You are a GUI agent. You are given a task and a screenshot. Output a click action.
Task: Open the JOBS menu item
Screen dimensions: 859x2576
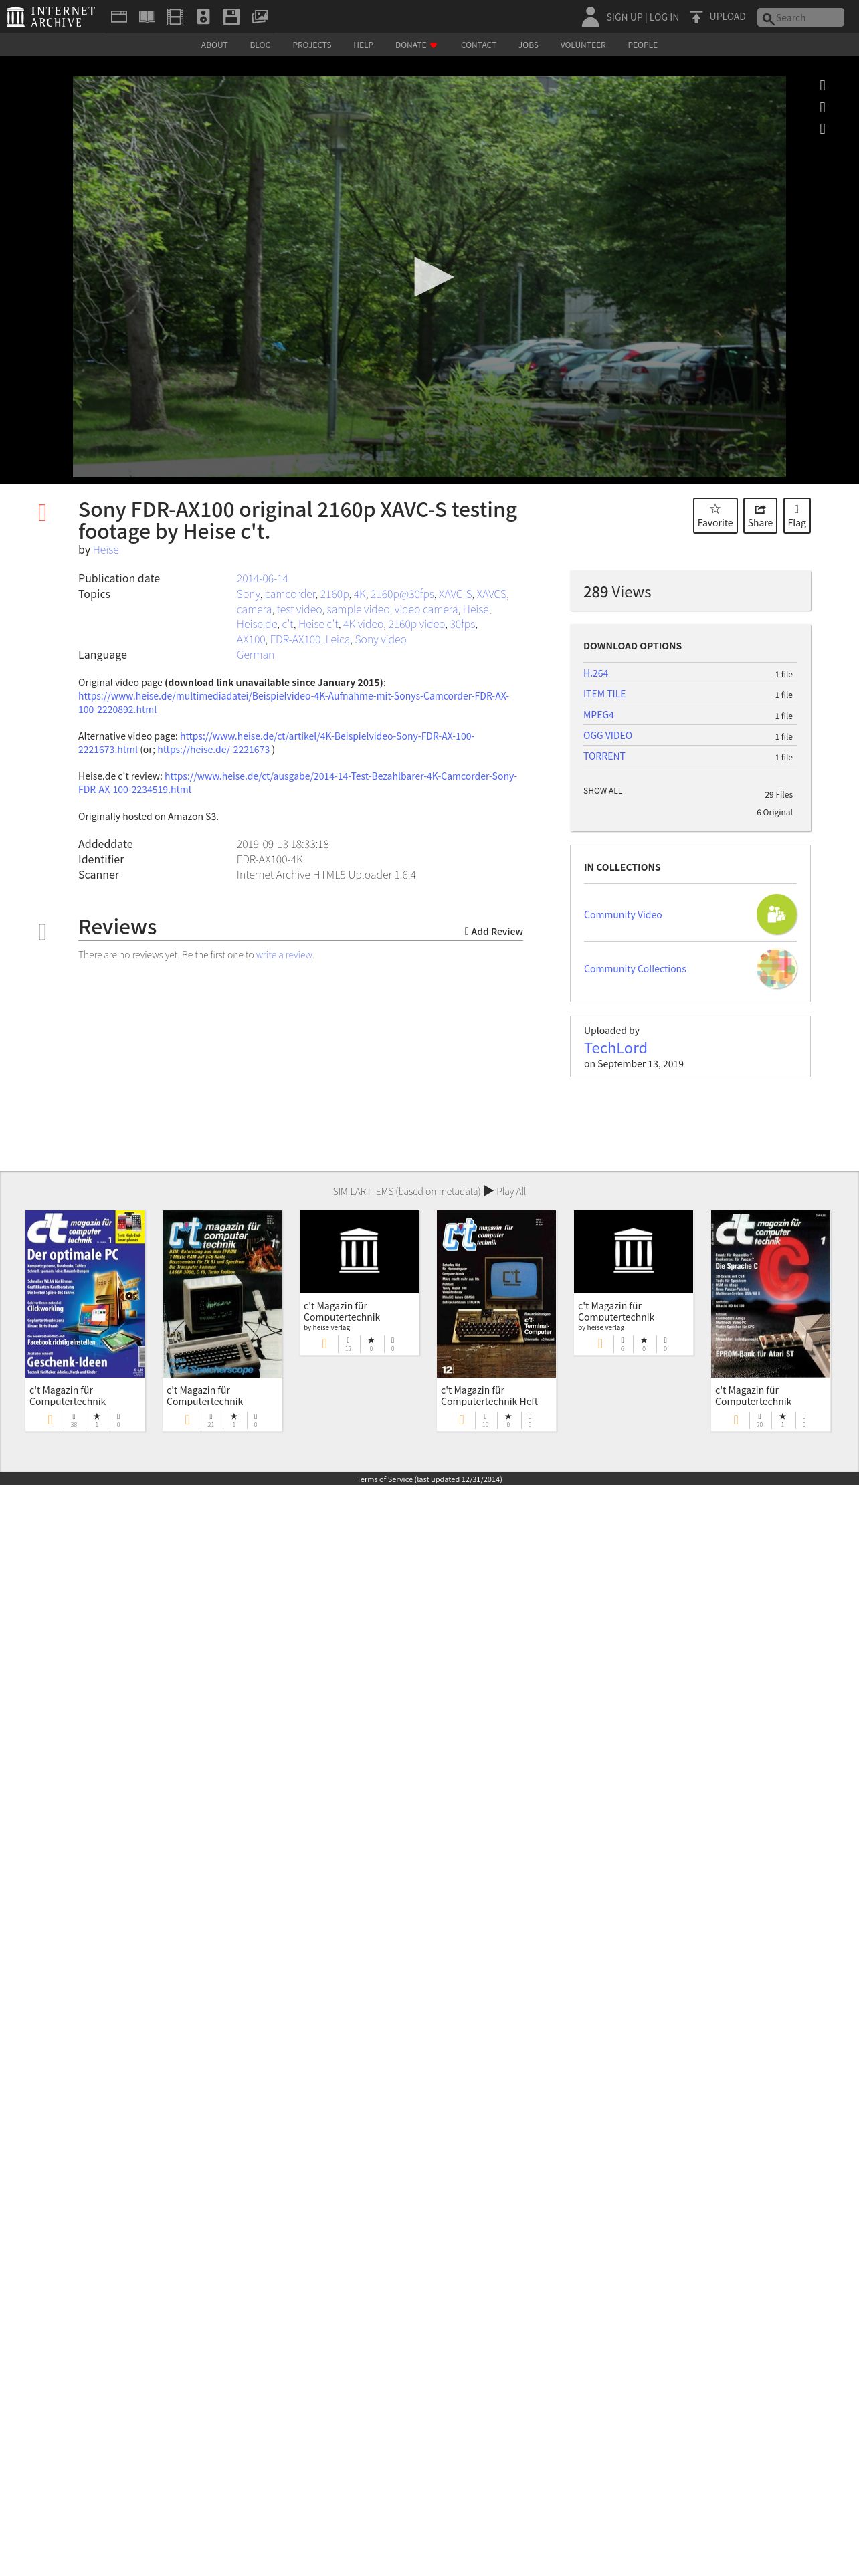[x=528, y=45]
